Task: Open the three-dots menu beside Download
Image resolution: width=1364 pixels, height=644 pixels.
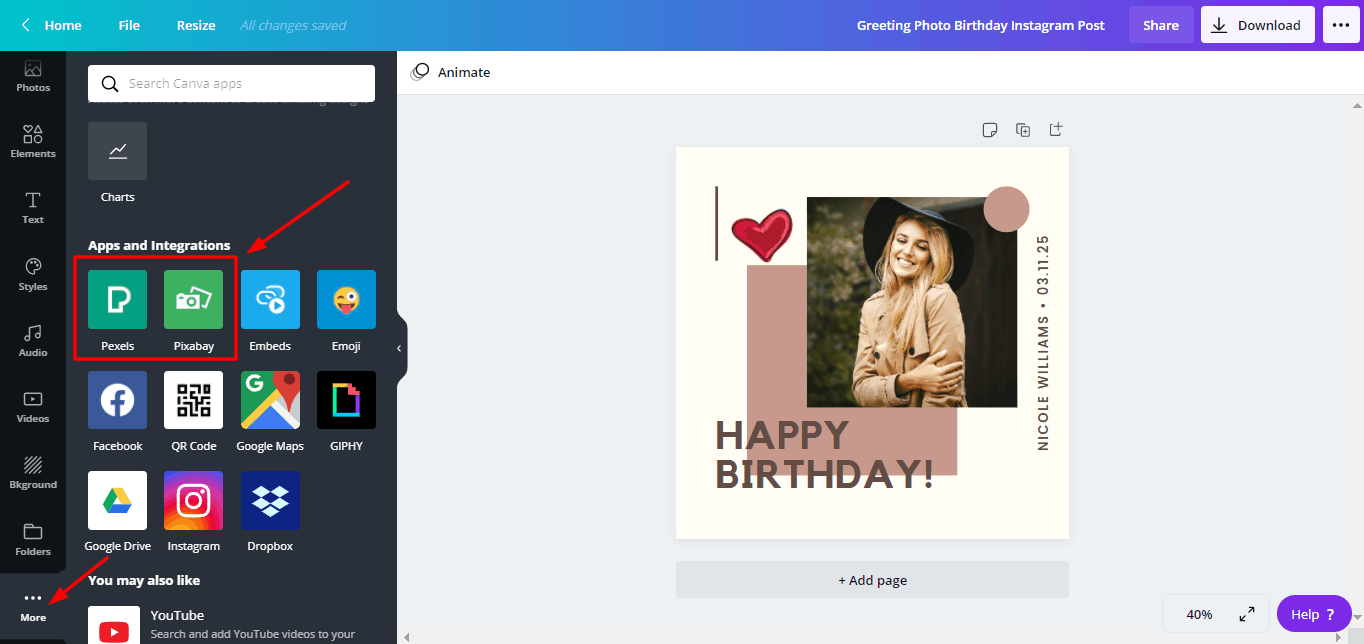Action: tap(1341, 25)
